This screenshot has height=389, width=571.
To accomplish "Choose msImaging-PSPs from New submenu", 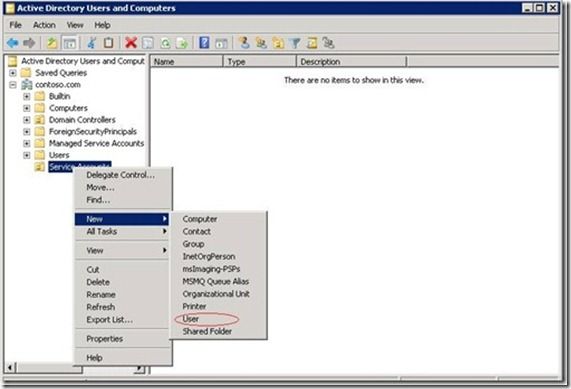I will 218,269.
